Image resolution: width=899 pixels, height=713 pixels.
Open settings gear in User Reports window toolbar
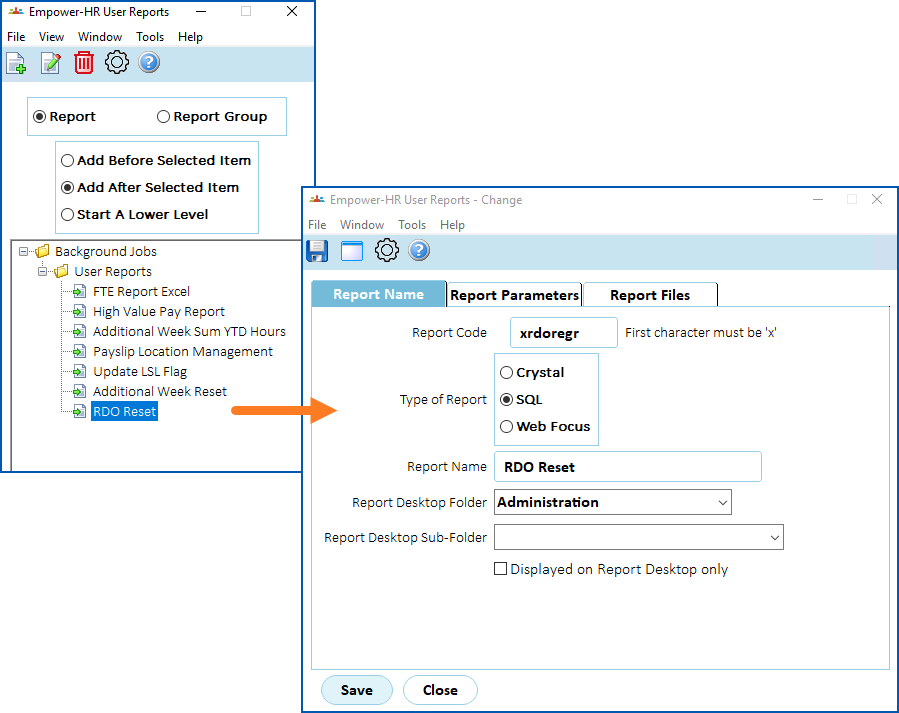tap(117, 62)
